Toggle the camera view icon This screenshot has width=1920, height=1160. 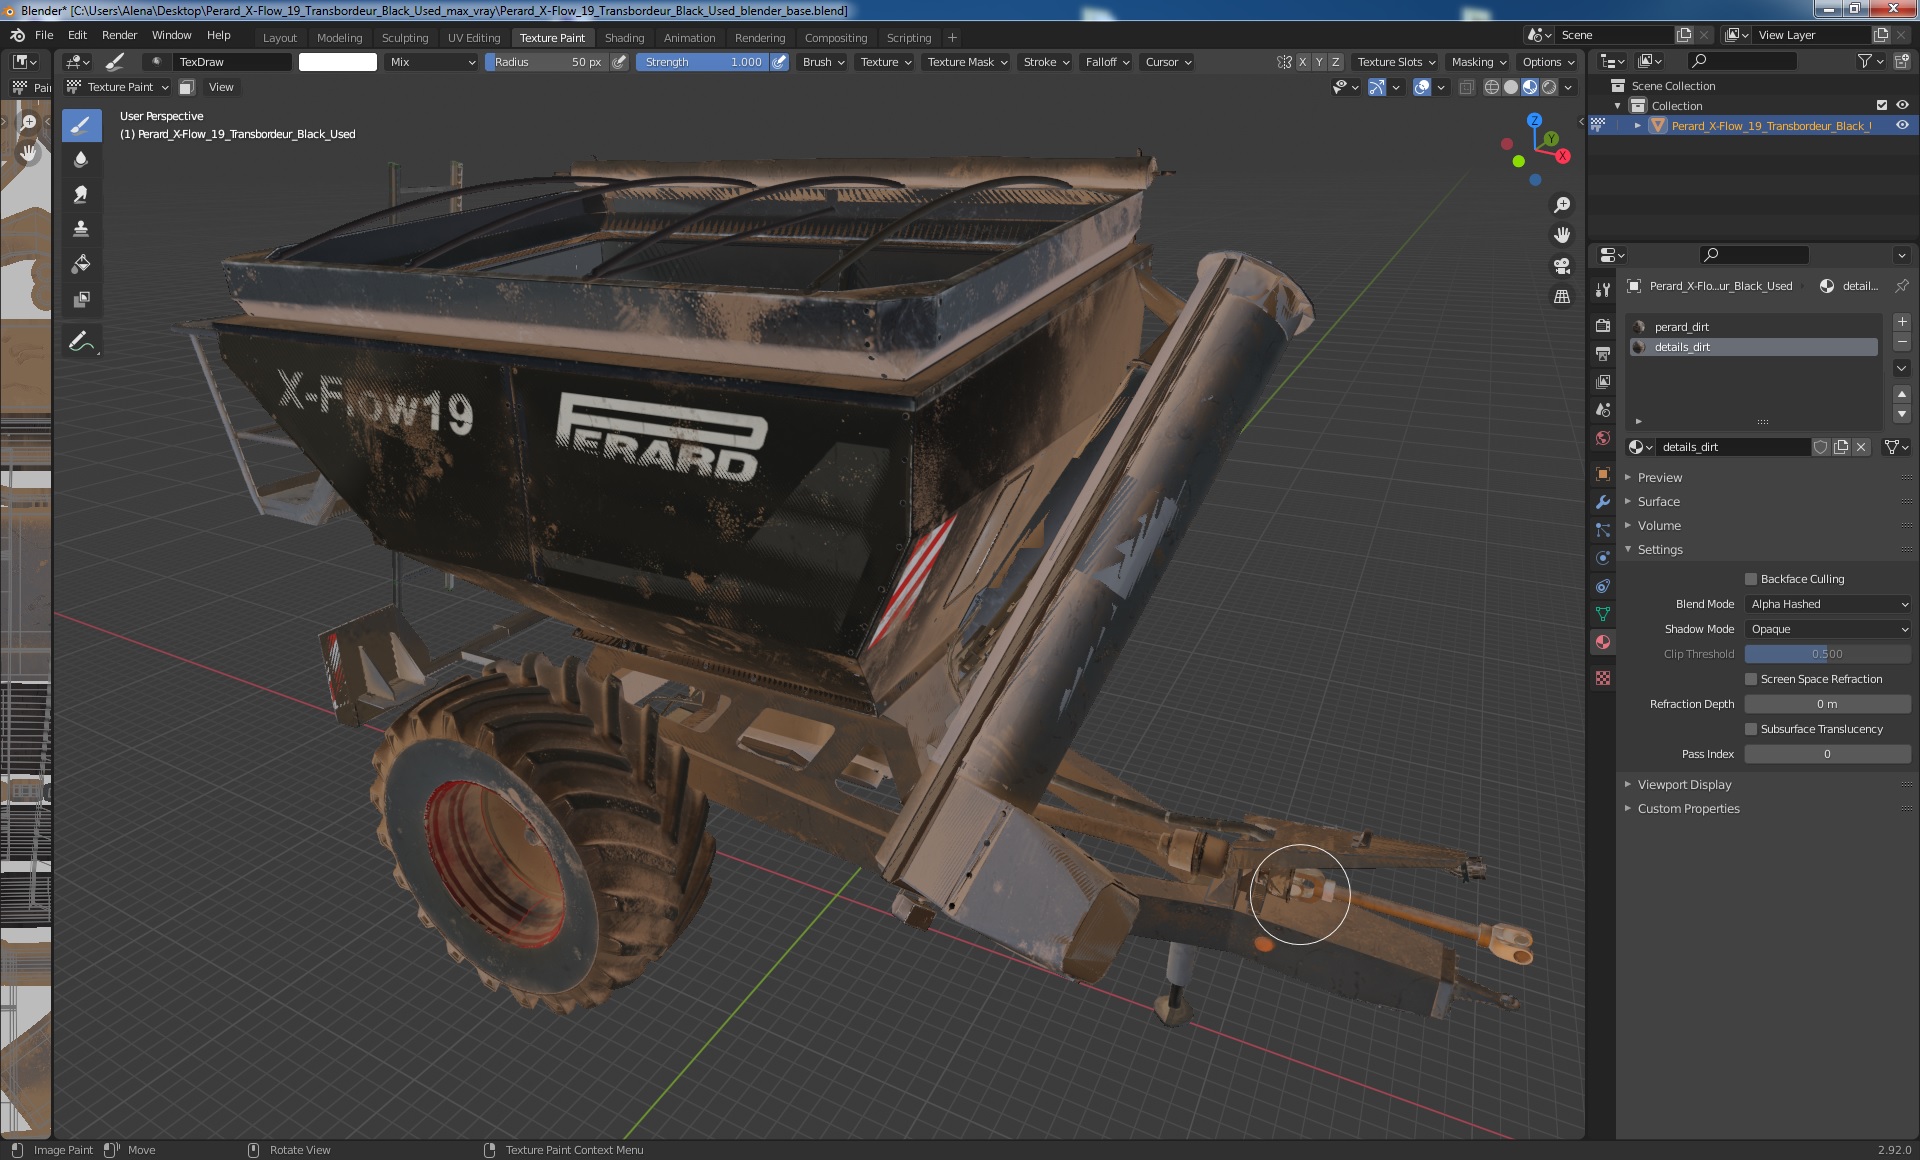click(x=1561, y=266)
